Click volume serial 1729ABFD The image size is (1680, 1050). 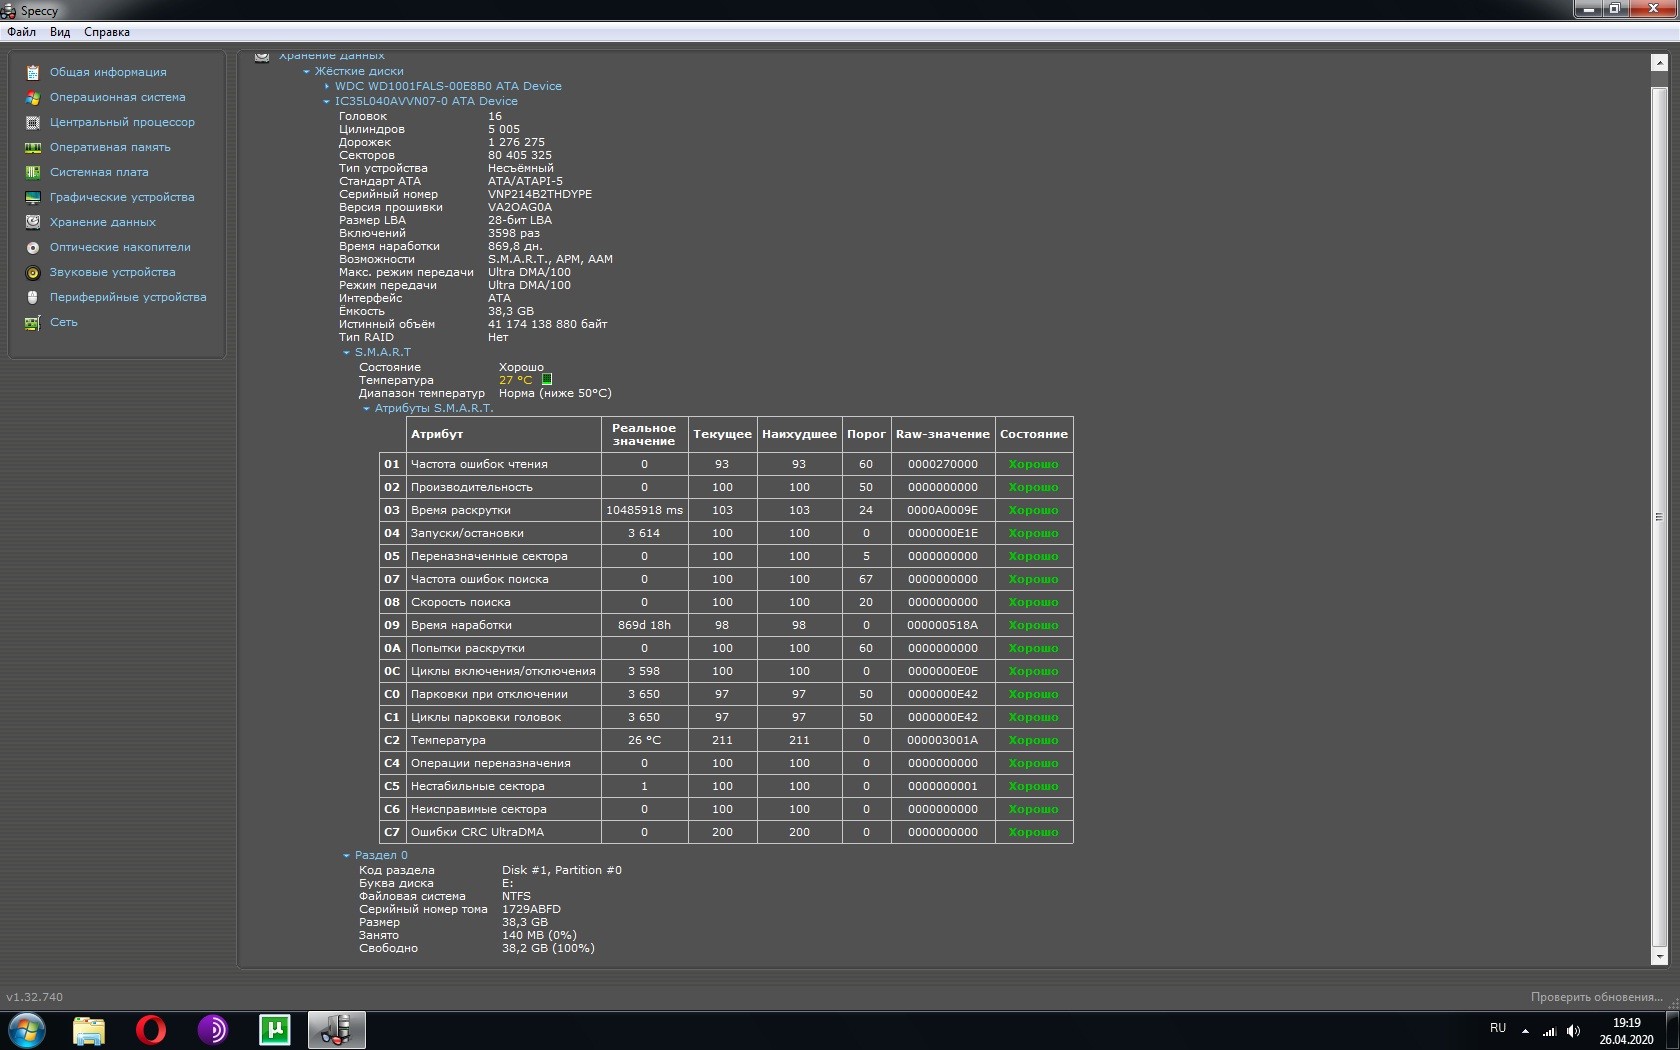531,909
